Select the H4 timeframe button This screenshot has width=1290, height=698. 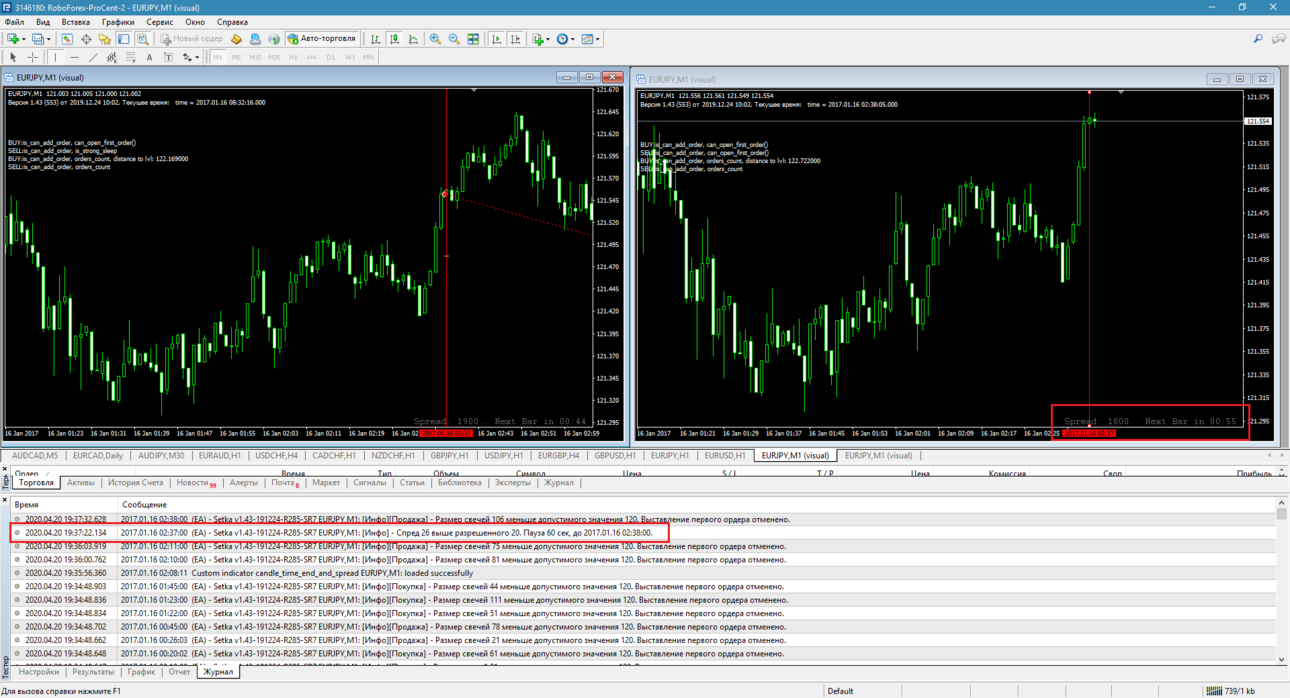pyautogui.click(x=312, y=57)
